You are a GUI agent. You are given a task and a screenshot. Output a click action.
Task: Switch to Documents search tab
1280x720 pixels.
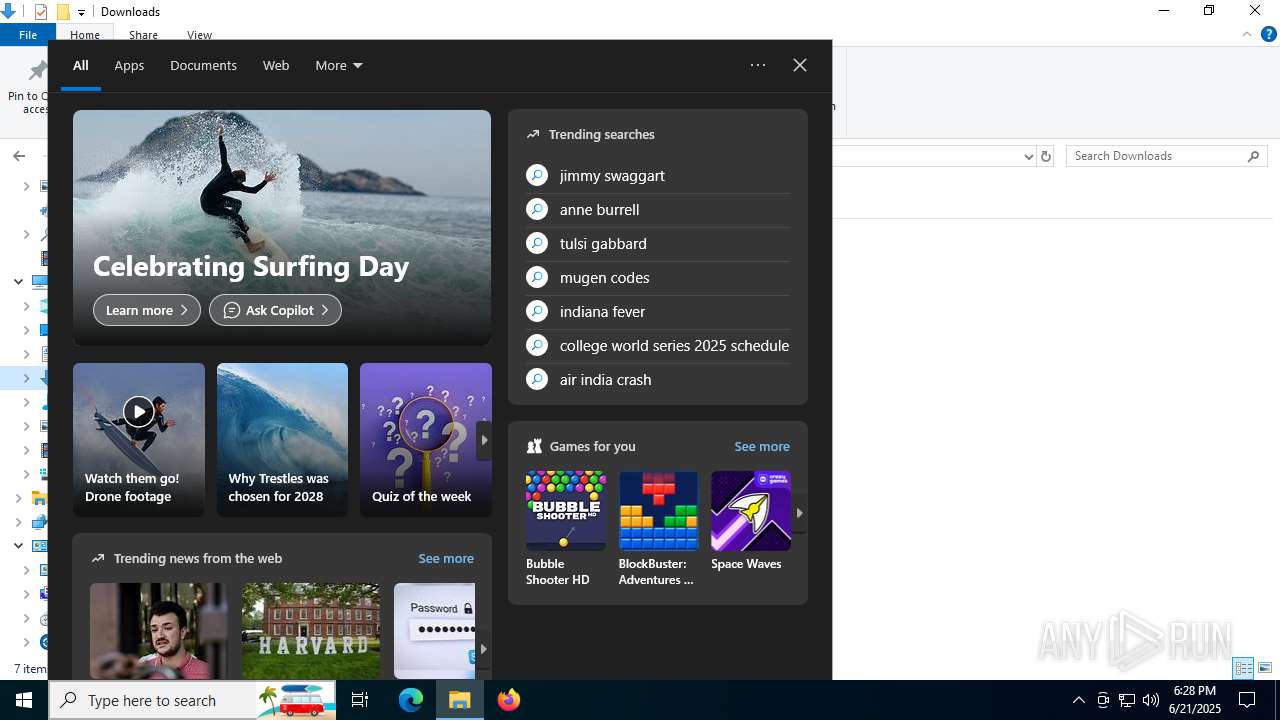(x=203, y=65)
